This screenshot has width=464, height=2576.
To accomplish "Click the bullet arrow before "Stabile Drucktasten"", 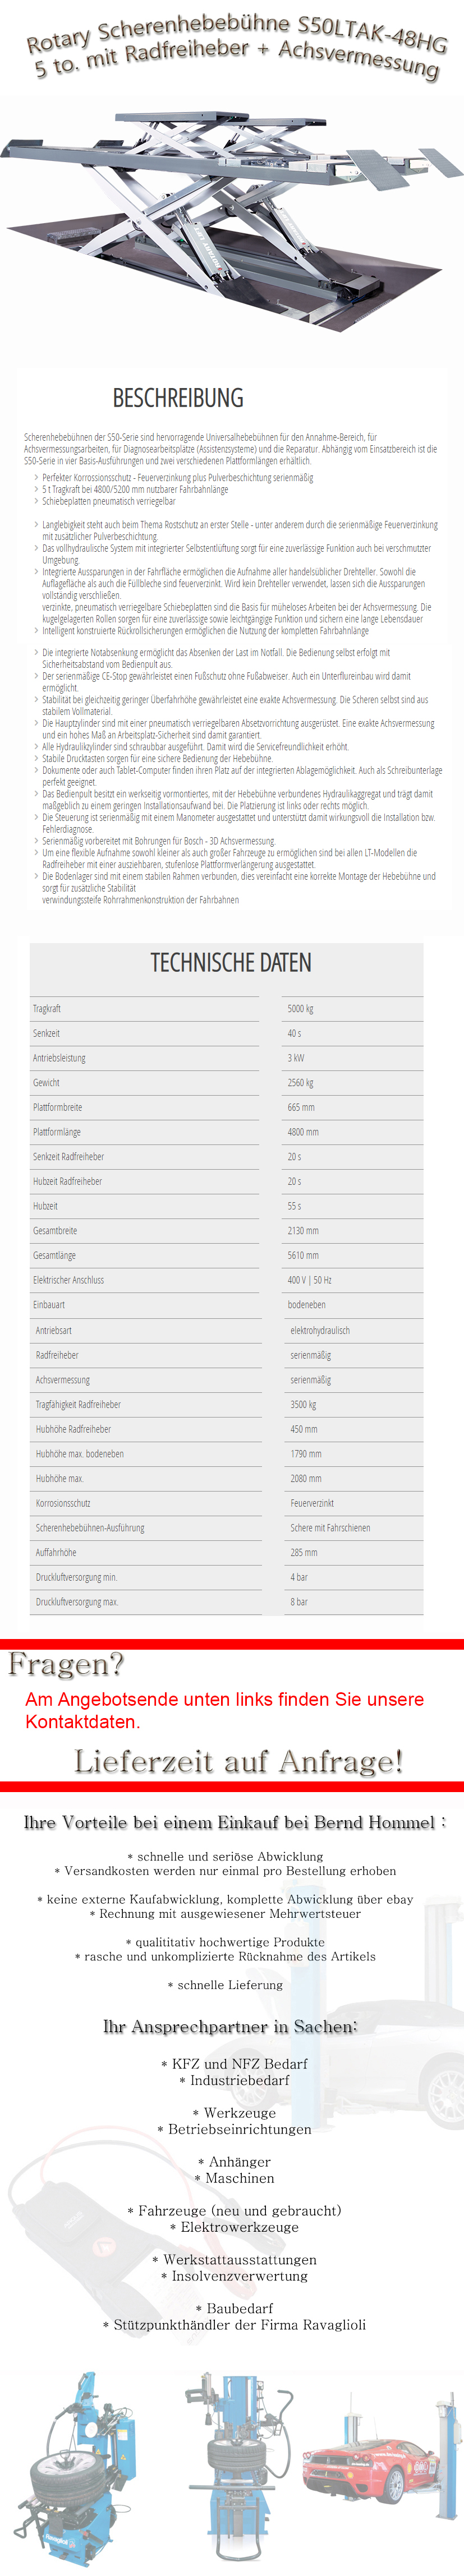I will pyautogui.click(x=37, y=758).
